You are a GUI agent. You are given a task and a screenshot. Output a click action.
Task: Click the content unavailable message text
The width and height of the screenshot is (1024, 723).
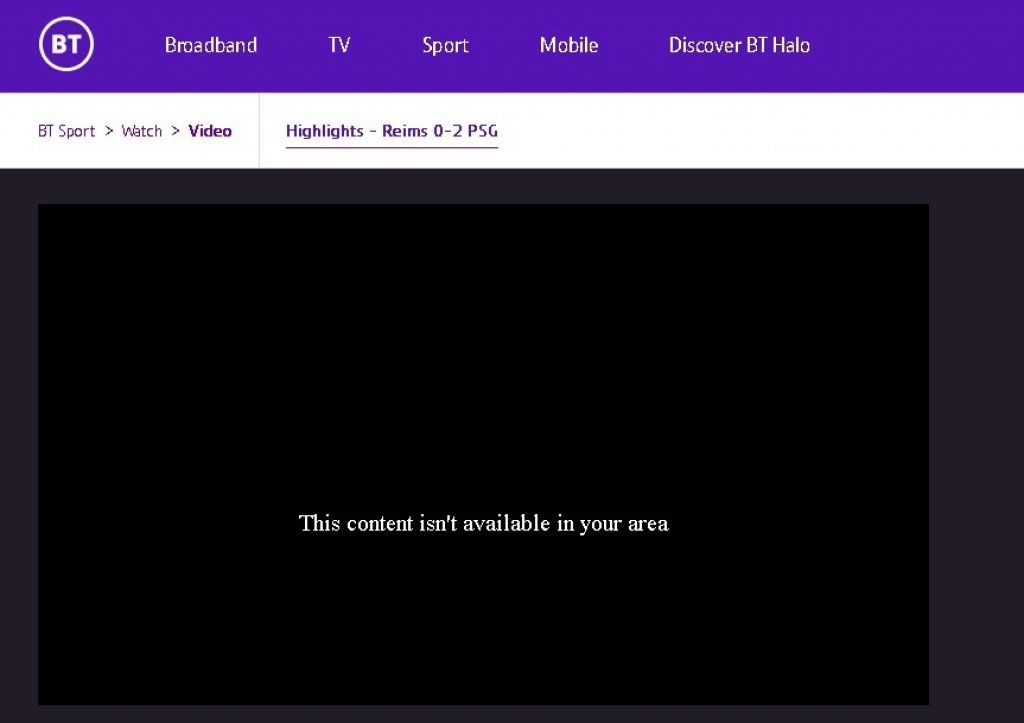(x=483, y=523)
